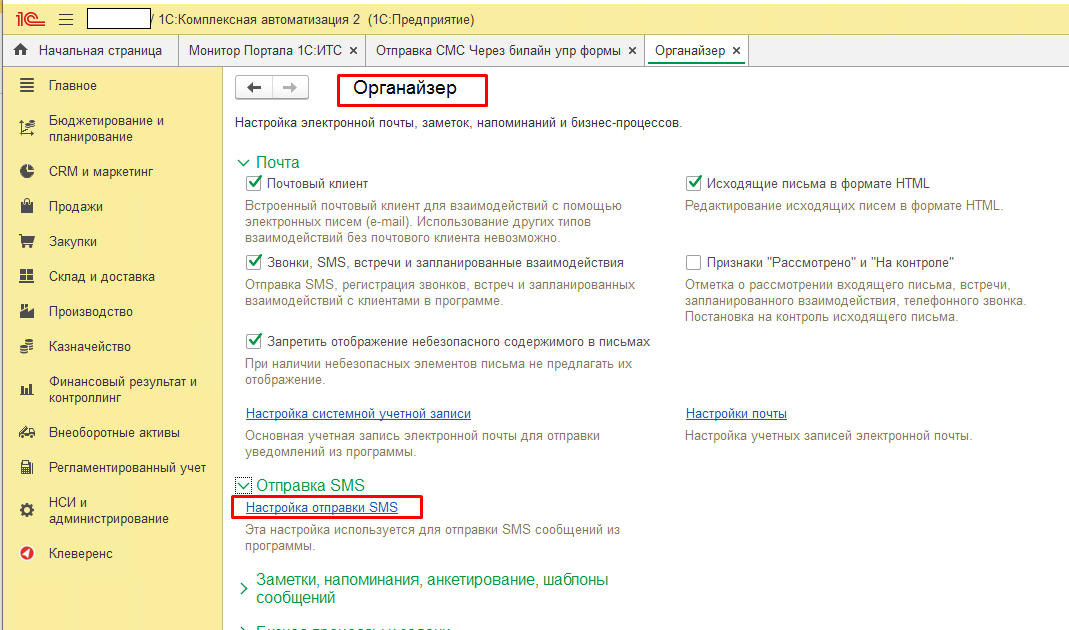Click the Казначейство coins icon

(27, 346)
